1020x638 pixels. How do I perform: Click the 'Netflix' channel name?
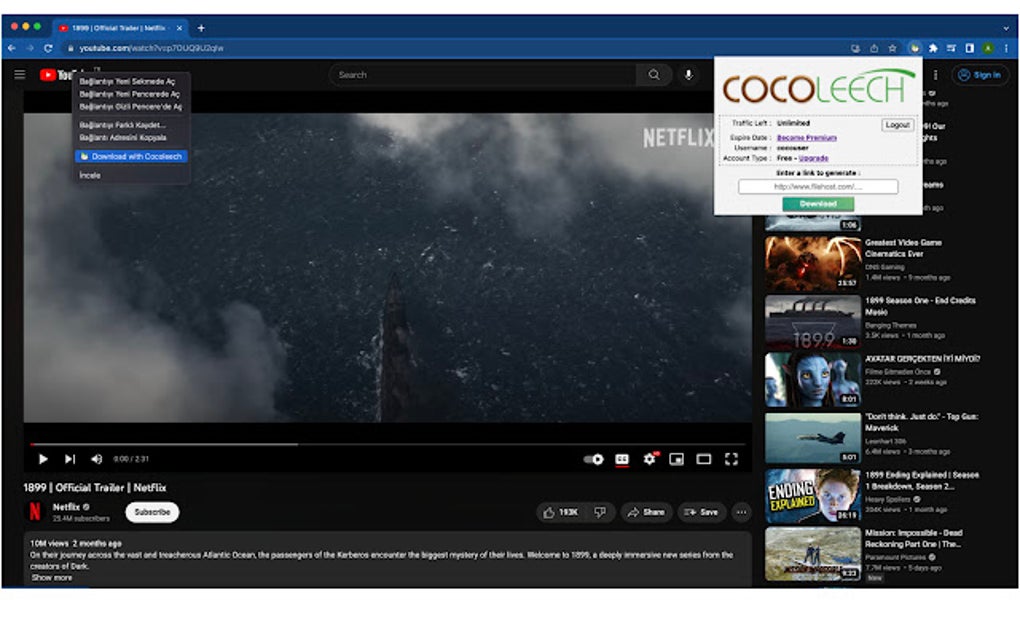coord(66,507)
